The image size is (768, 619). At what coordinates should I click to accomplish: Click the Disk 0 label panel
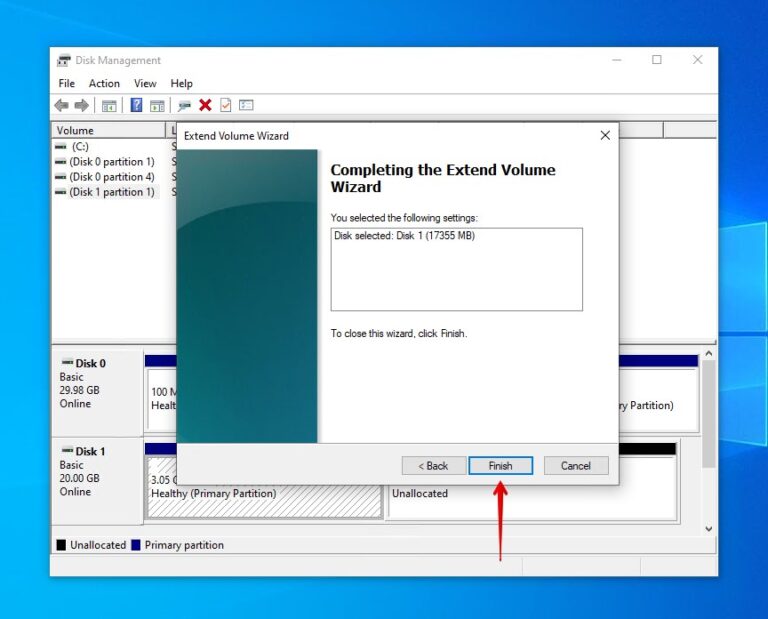[97, 392]
